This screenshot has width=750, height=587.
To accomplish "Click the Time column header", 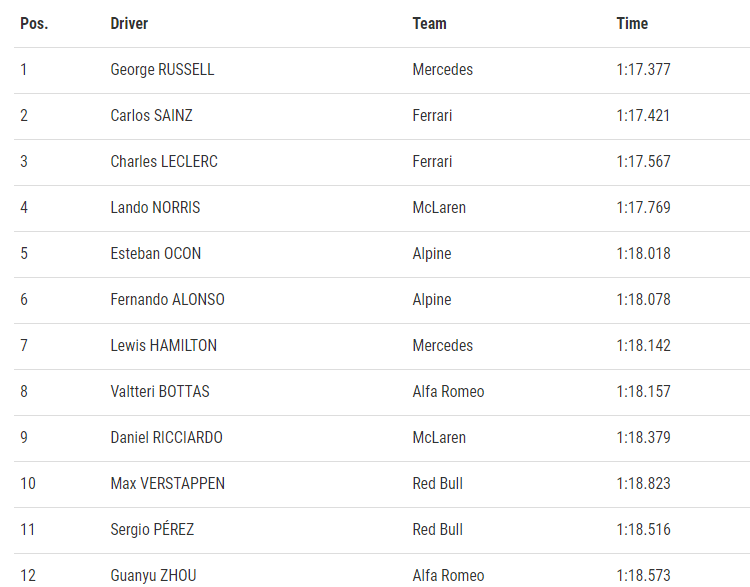I will point(632,23).
